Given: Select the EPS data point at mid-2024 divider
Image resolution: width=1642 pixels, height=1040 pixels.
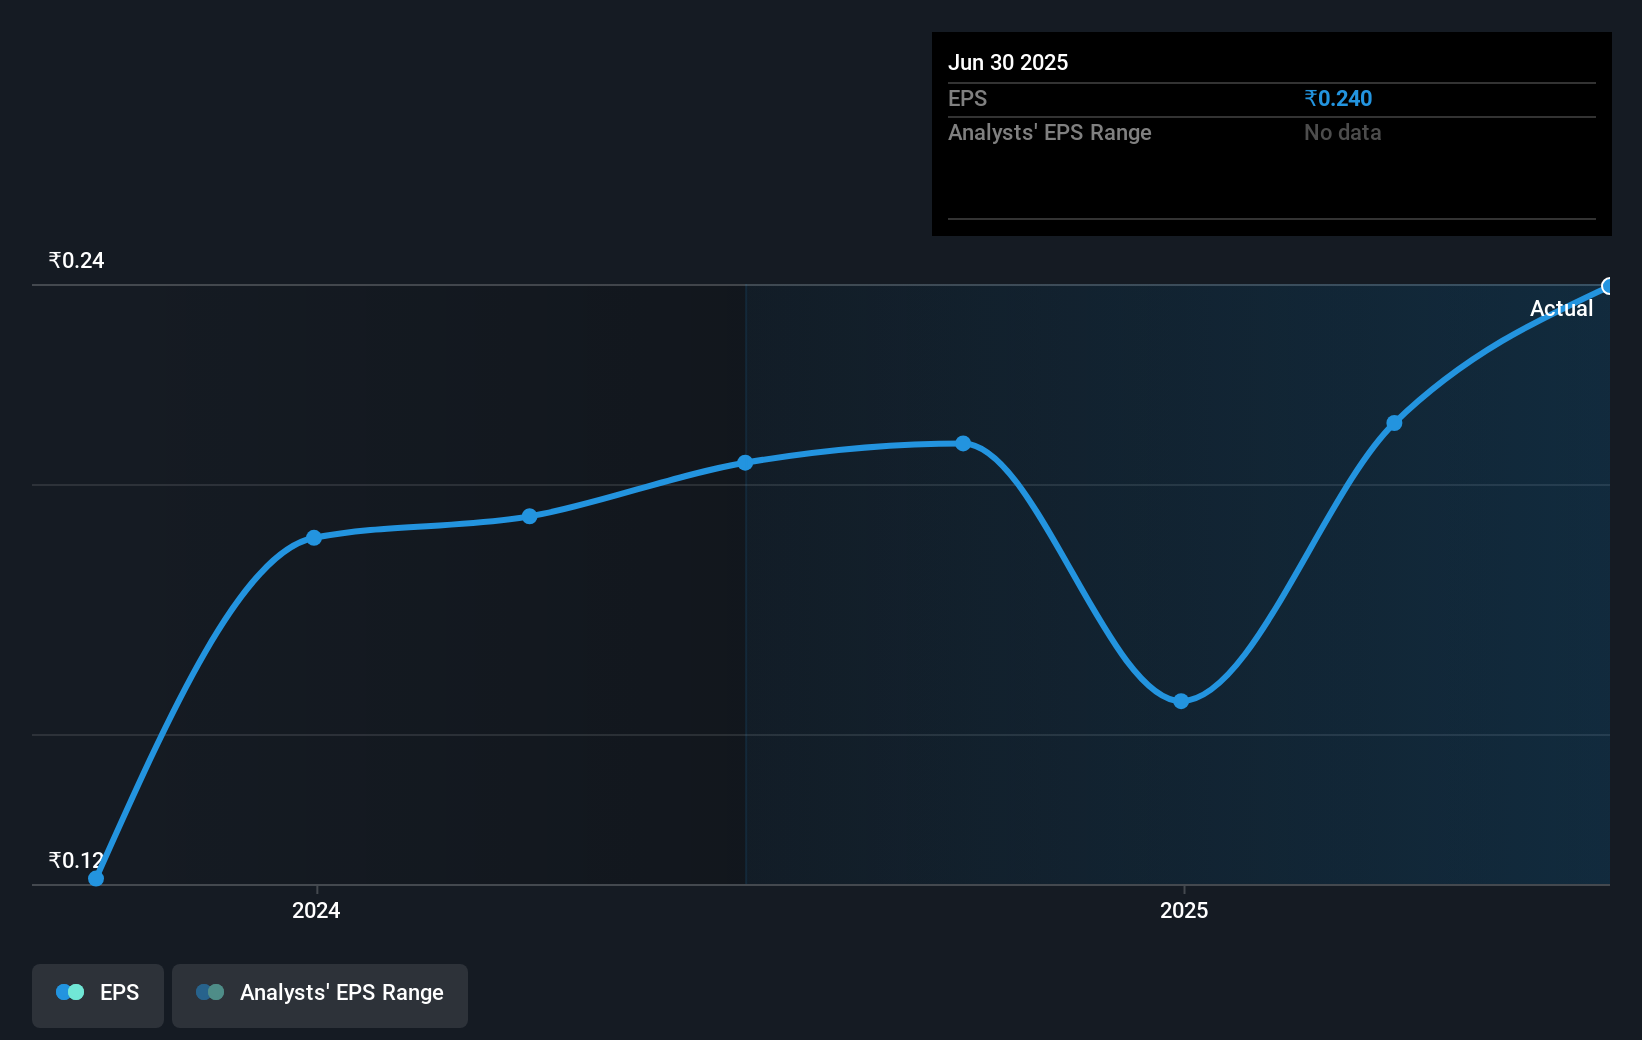Looking at the screenshot, I should pos(745,463).
